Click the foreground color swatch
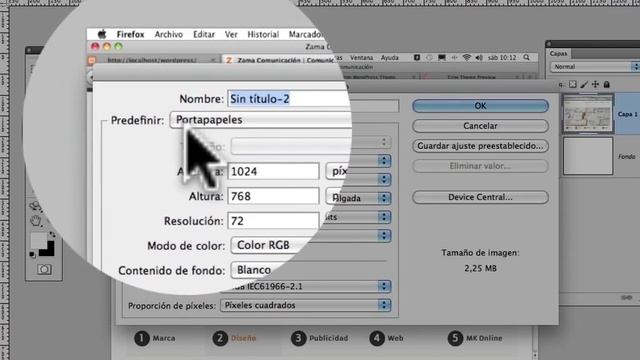 [39, 240]
